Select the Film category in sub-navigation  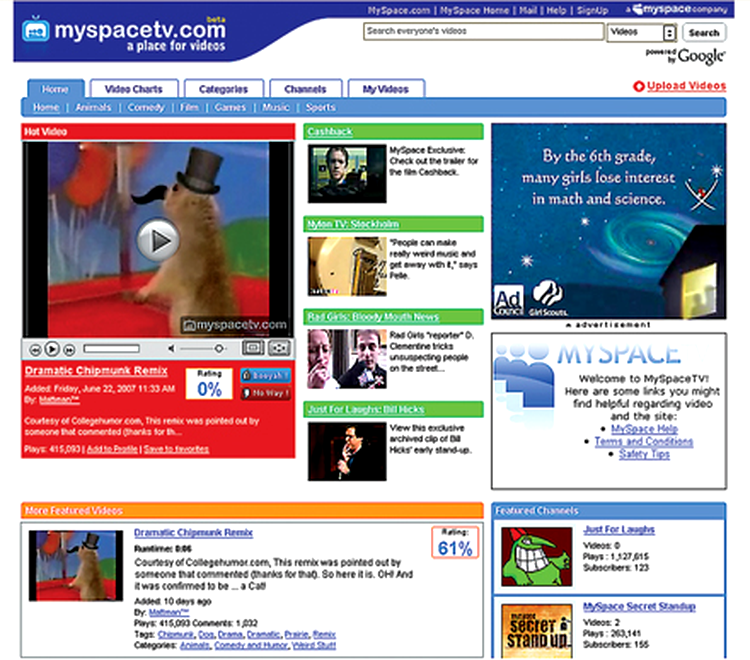click(x=189, y=107)
